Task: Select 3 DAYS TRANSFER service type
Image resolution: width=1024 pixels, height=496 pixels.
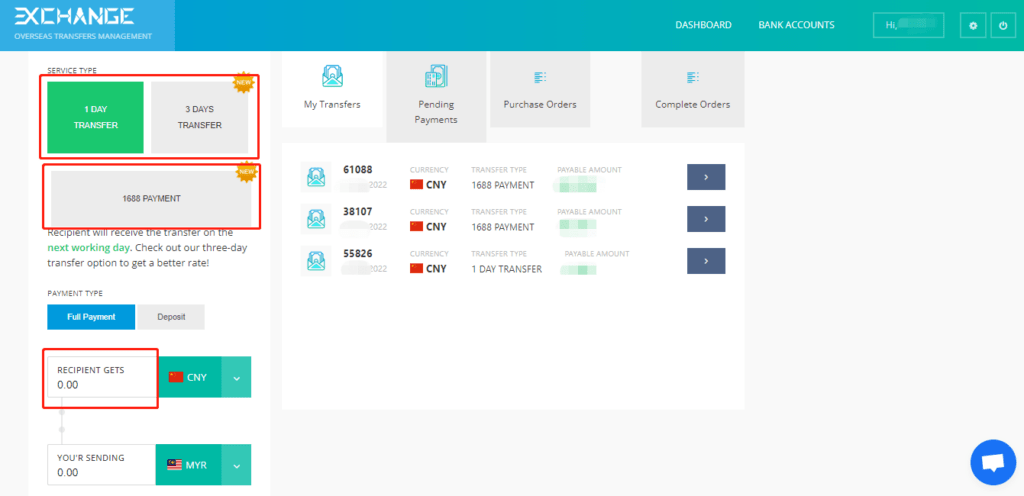Action: pos(200,117)
